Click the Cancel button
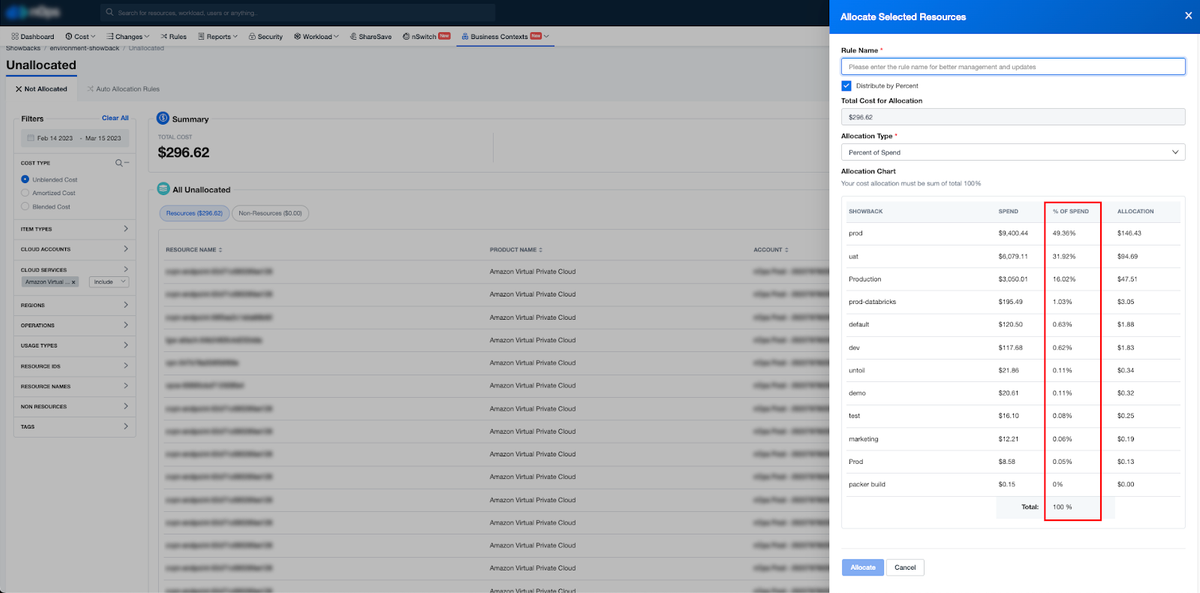Screen dimensions: 1200x593 [905, 567]
